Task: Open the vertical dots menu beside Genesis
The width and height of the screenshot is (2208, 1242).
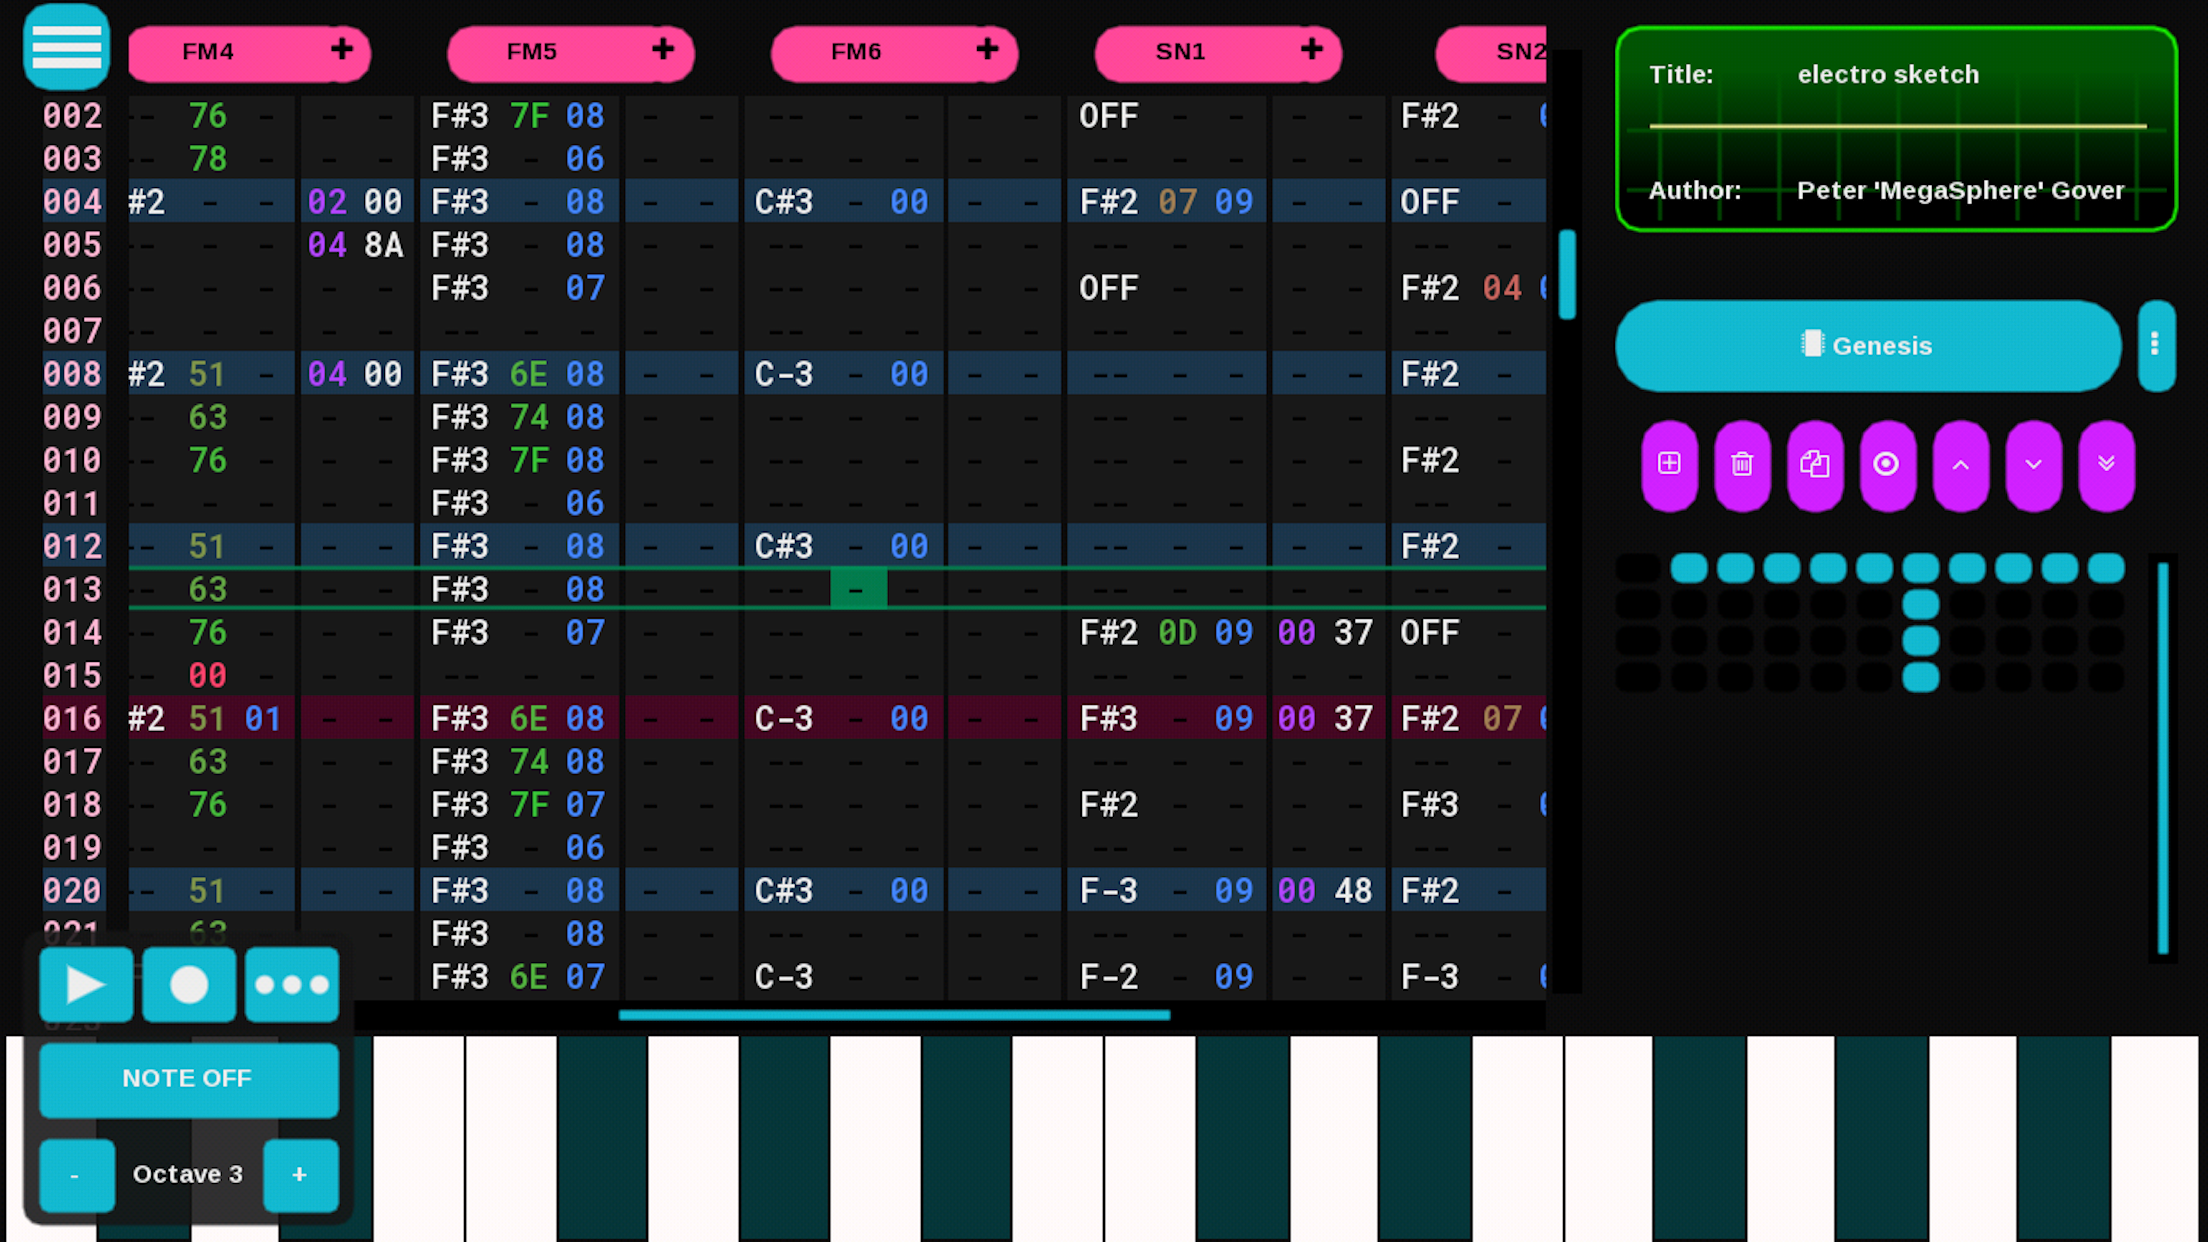Action: pyautogui.click(x=2155, y=345)
